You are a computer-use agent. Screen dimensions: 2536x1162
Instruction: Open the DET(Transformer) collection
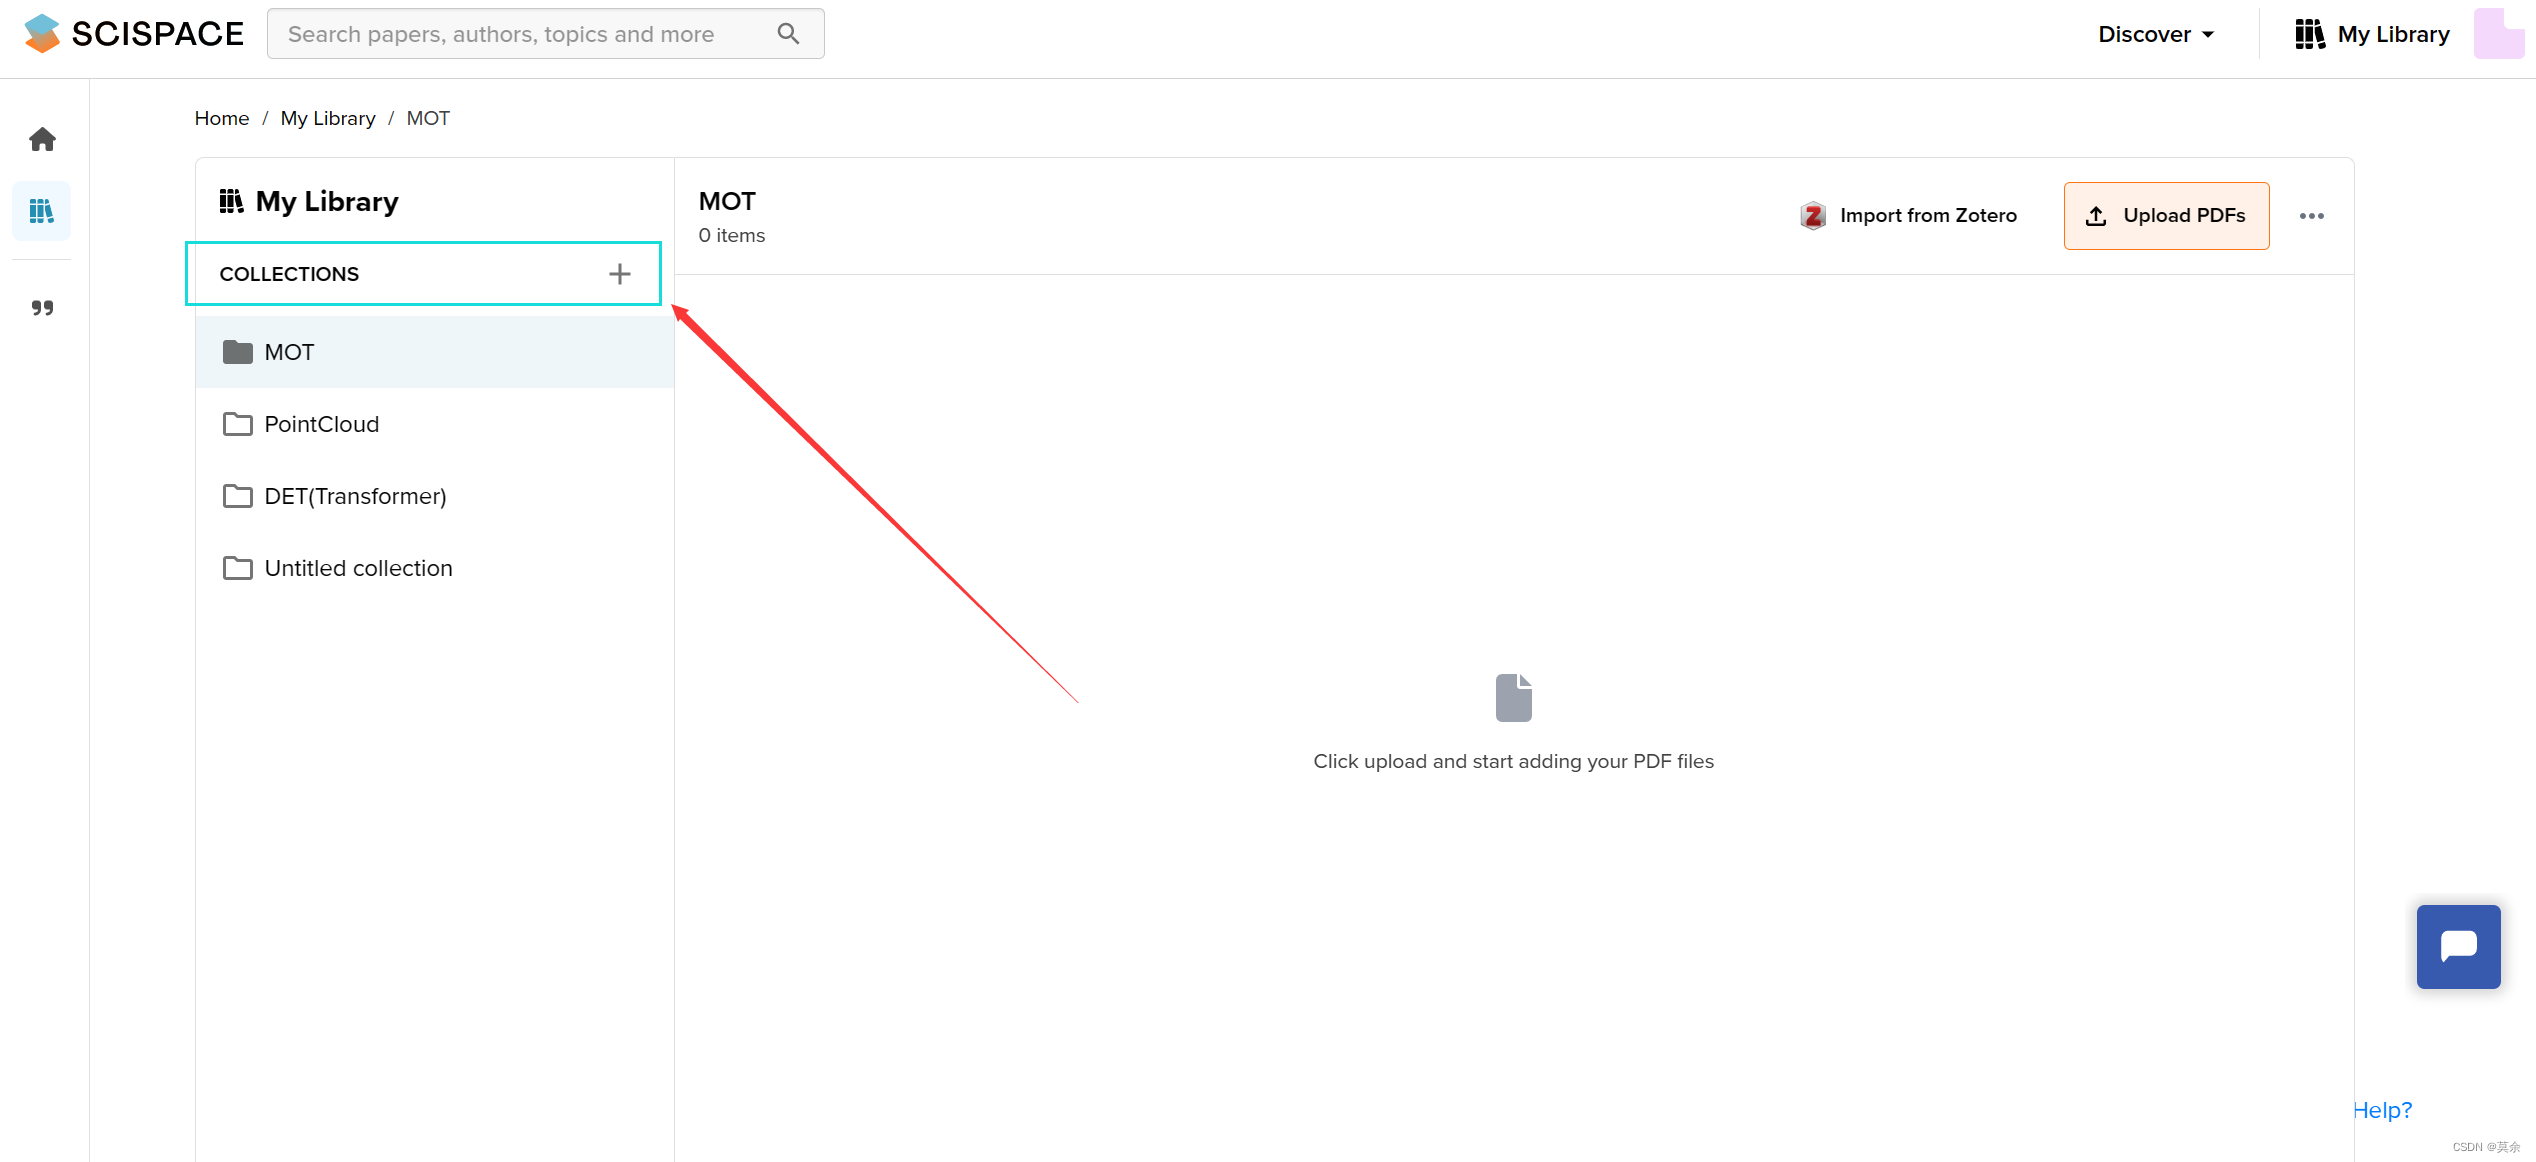coord(355,496)
